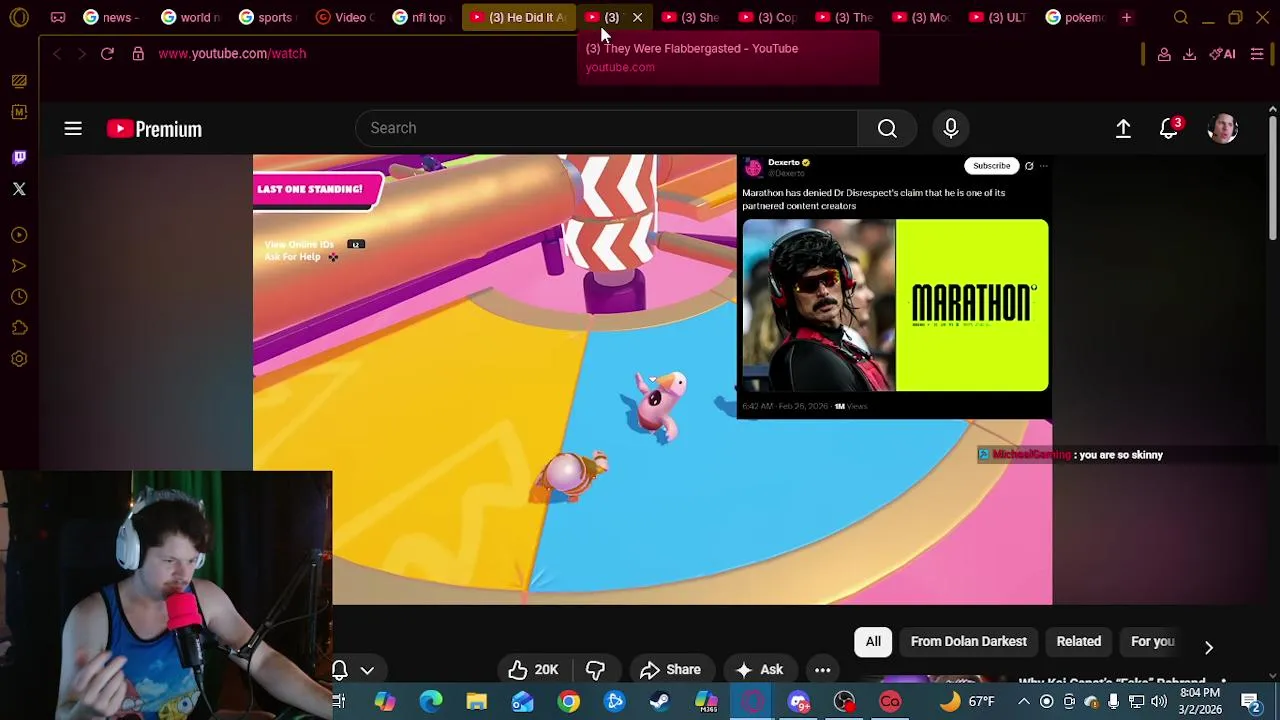Select the 'Related' filter chip
This screenshot has height=720, width=1280.
point(1079,642)
